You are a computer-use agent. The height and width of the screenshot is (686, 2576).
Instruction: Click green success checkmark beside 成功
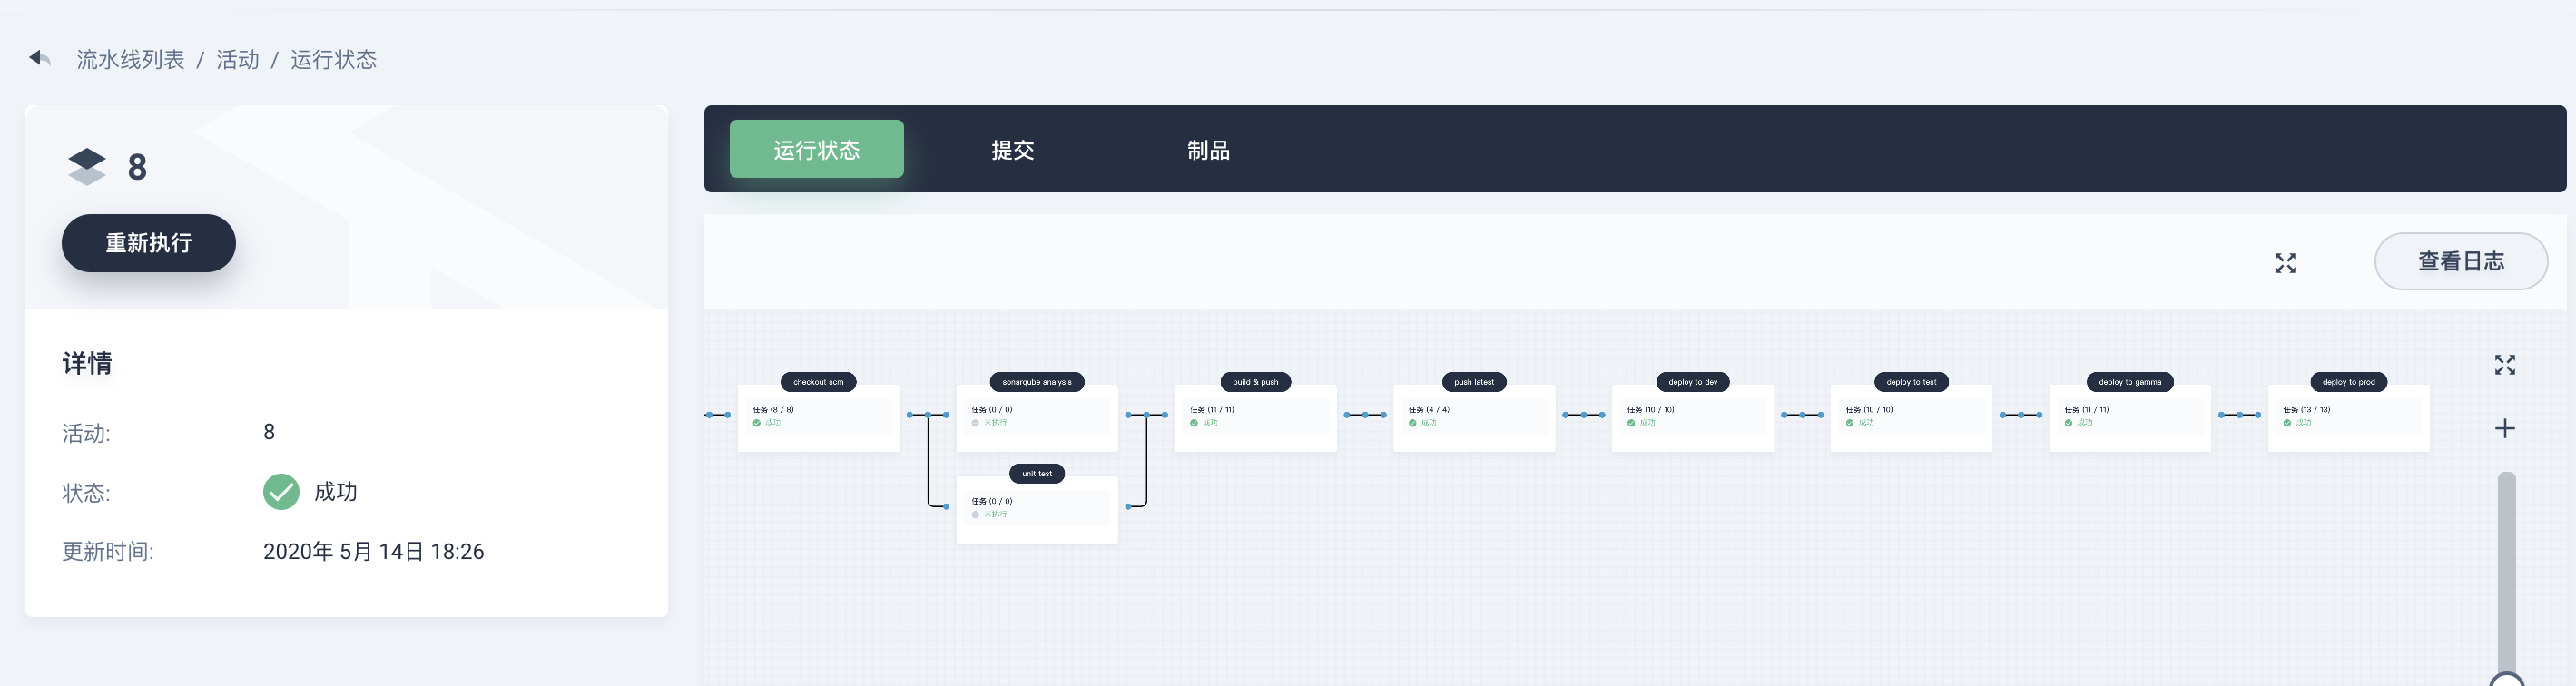pyautogui.click(x=281, y=492)
